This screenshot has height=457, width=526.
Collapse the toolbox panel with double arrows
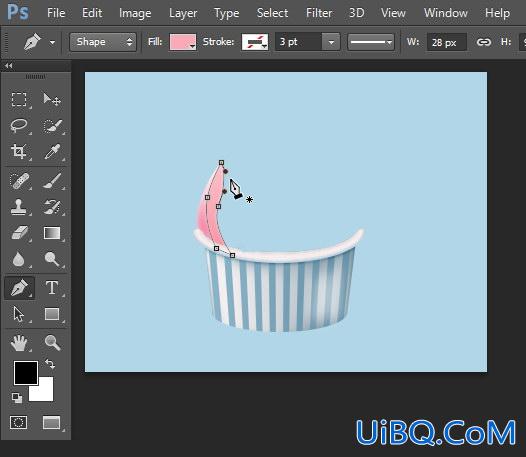pyautogui.click(x=9, y=66)
